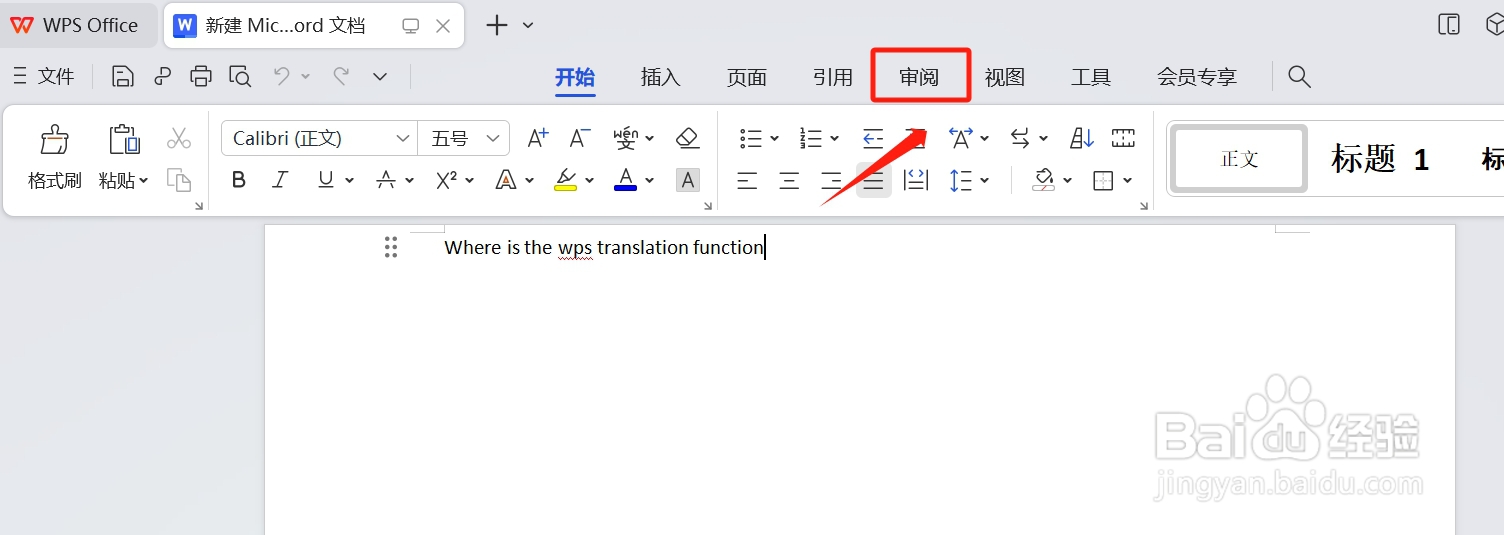The height and width of the screenshot is (535, 1504).
Task: Click the distributed alignment icon
Action: click(x=915, y=180)
